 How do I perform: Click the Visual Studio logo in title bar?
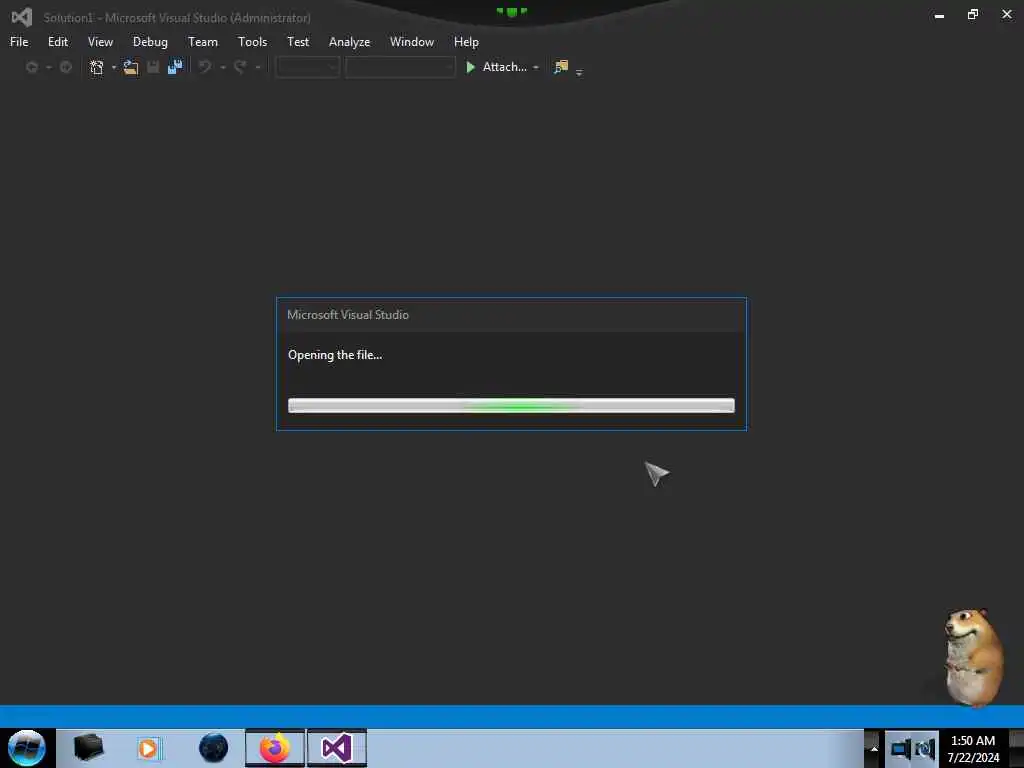[22, 17]
